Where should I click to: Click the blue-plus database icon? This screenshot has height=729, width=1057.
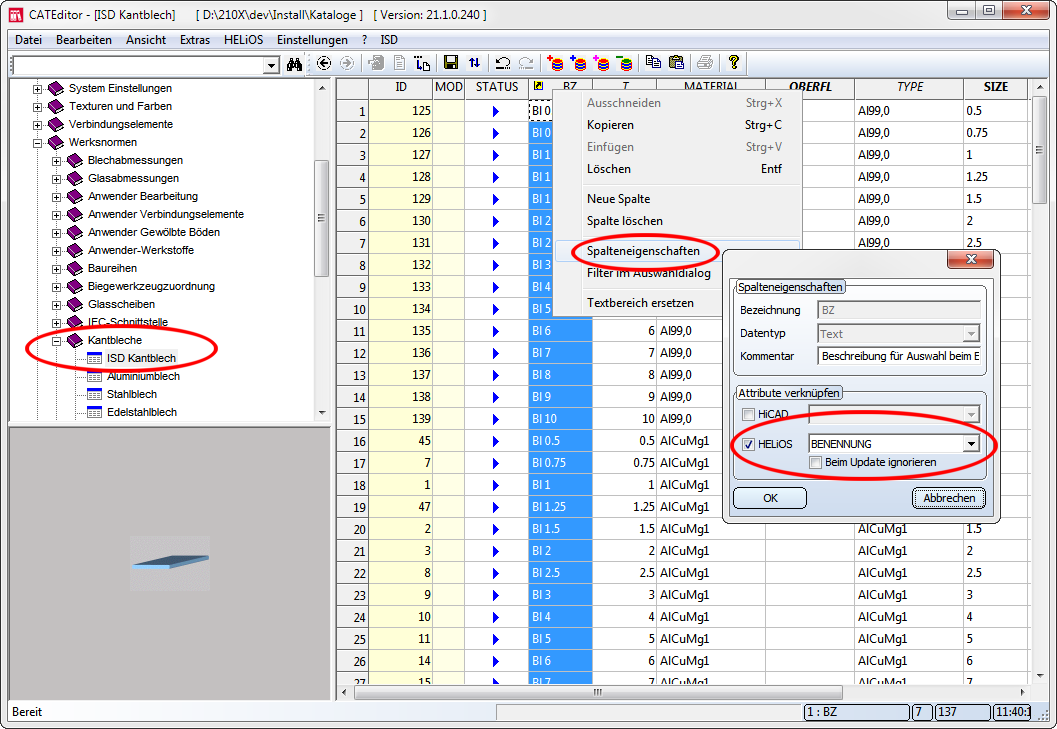pos(578,63)
